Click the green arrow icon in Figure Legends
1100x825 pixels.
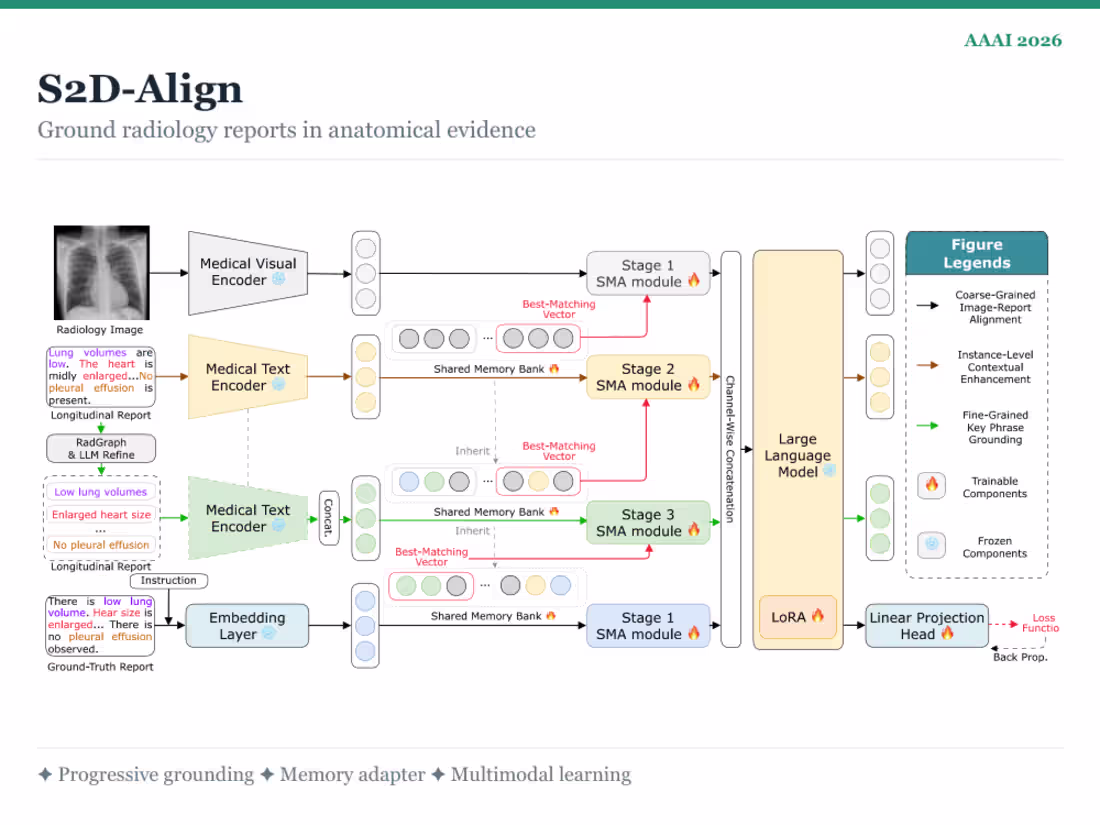(x=927, y=426)
